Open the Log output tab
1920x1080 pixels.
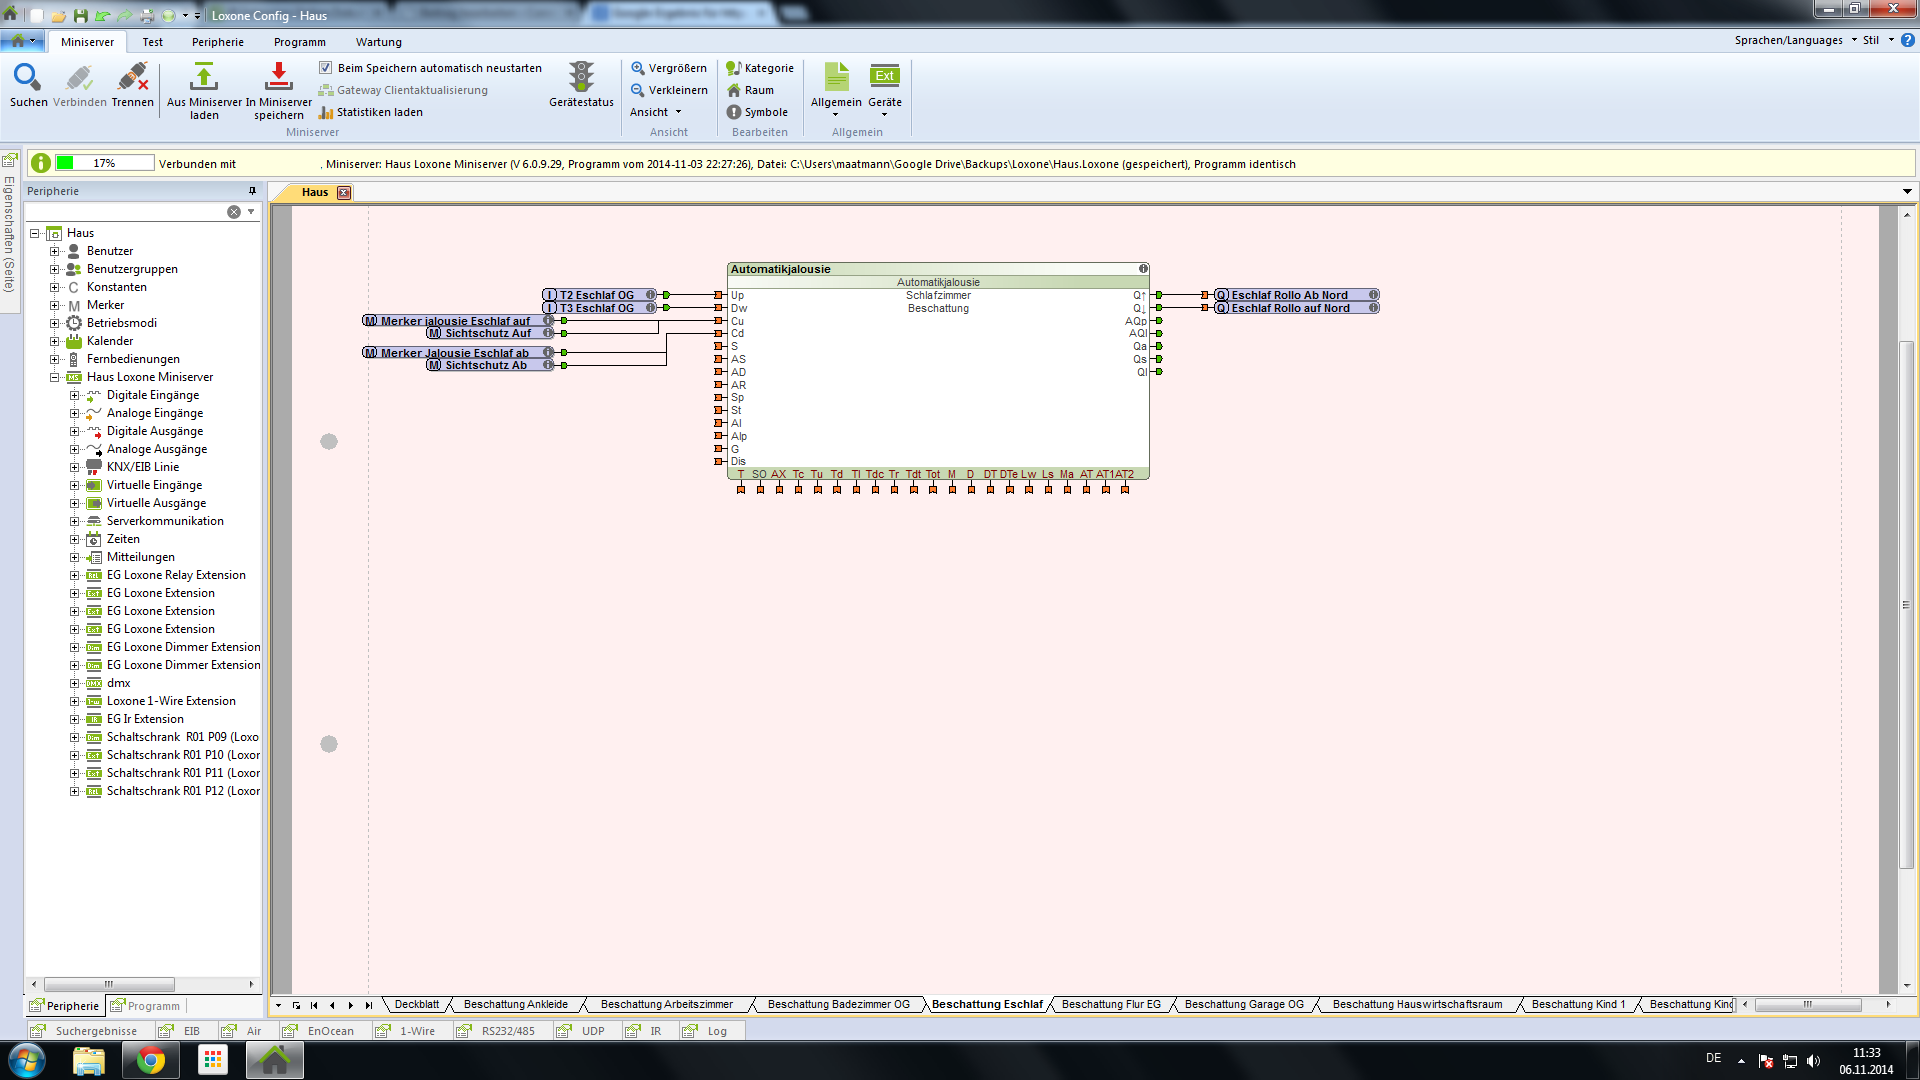(706, 1031)
